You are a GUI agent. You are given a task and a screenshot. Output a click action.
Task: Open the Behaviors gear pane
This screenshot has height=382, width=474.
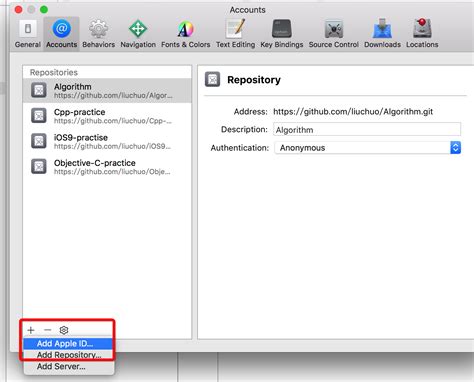coord(98,33)
